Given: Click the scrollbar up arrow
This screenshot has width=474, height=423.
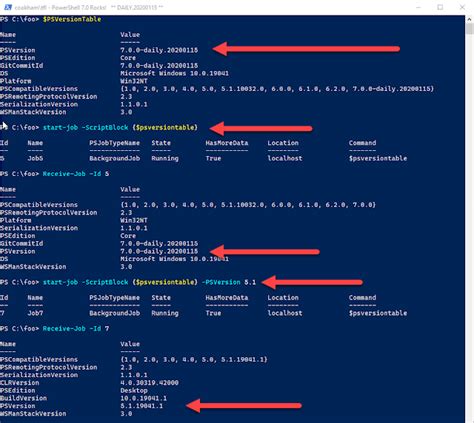Looking at the screenshot, I should 470,19.
